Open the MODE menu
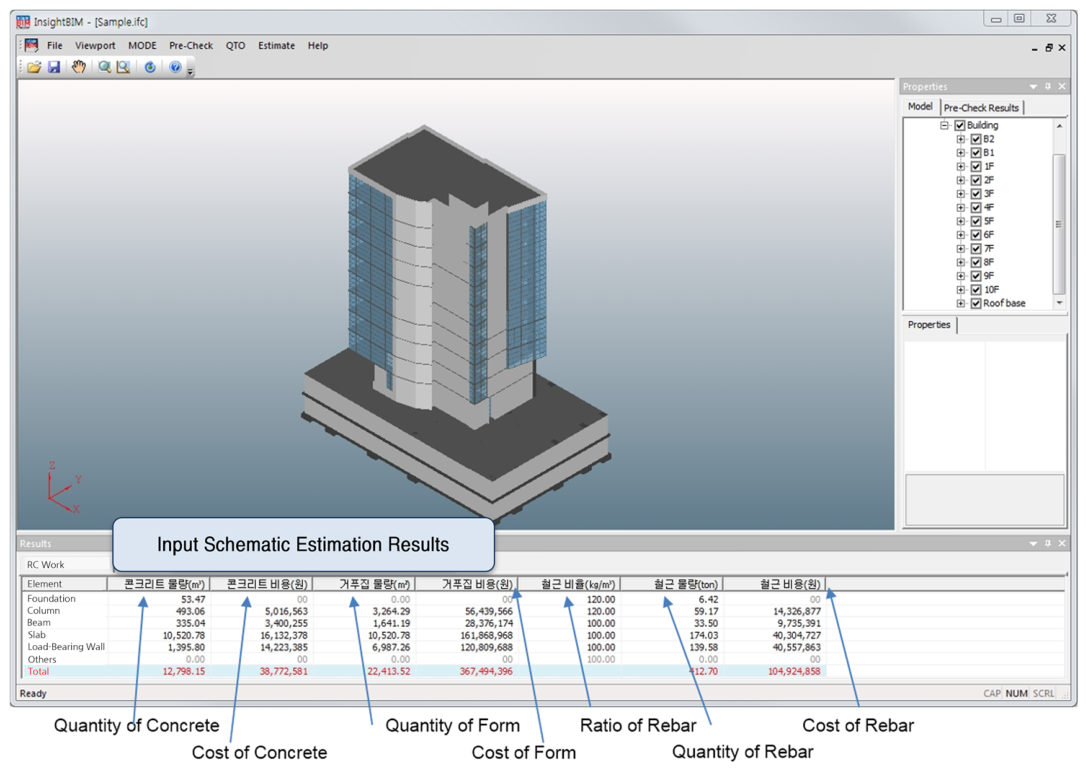The height and width of the screenshot is (771, 1086). coord(142,46)
